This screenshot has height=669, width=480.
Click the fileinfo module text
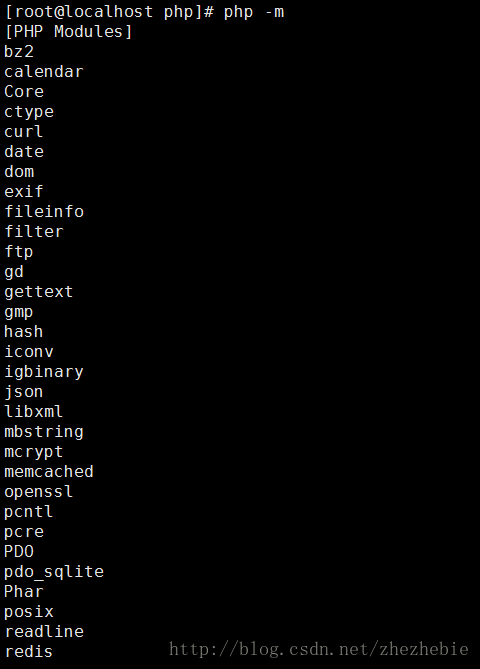click(x=44, y=212)
